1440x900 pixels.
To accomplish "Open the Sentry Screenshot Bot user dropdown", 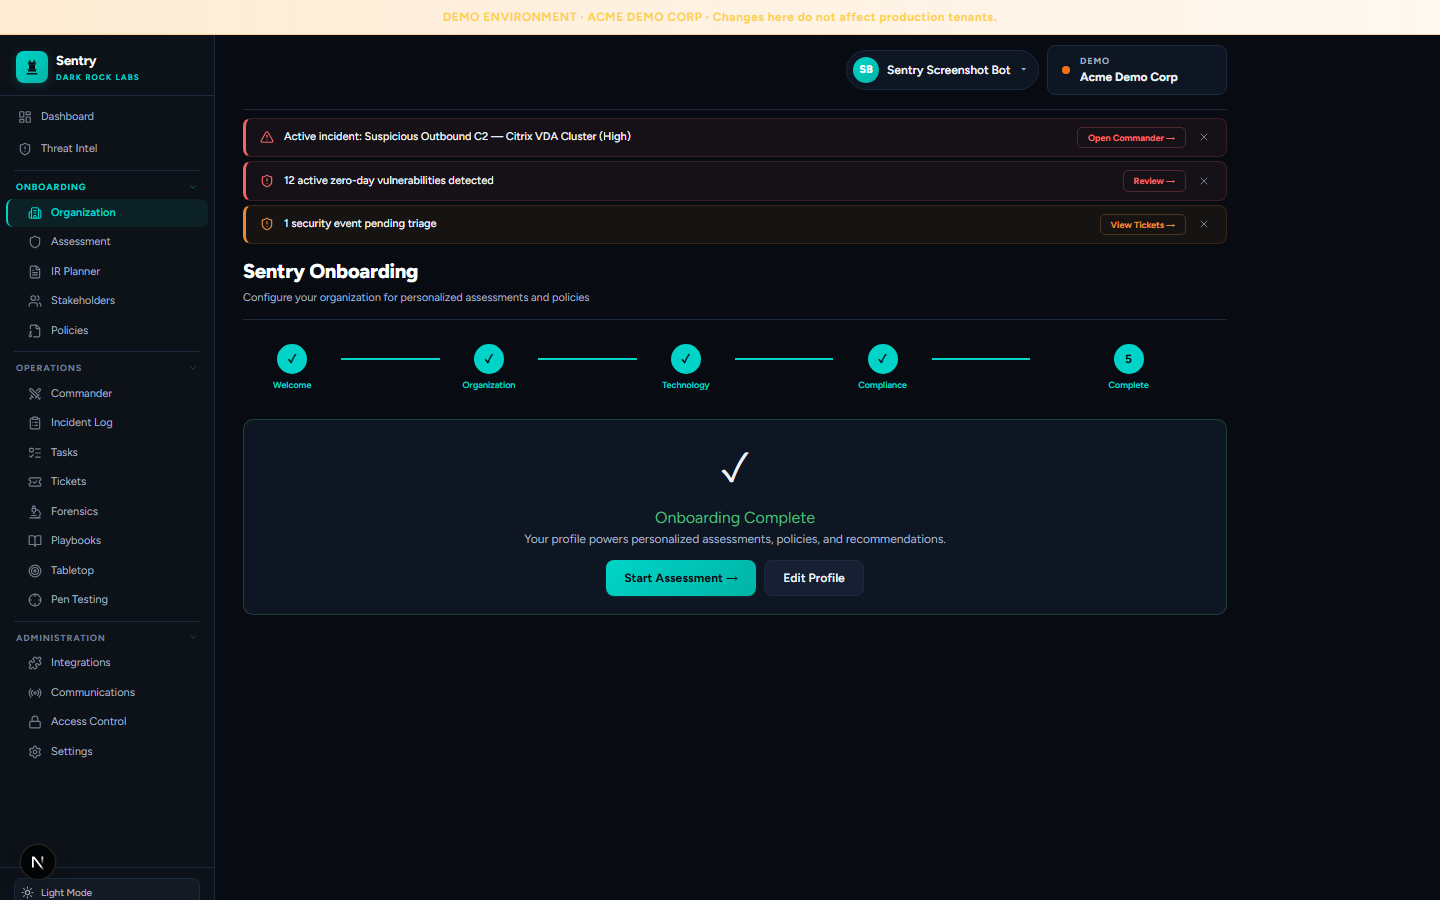I will (x=942, y=70).
